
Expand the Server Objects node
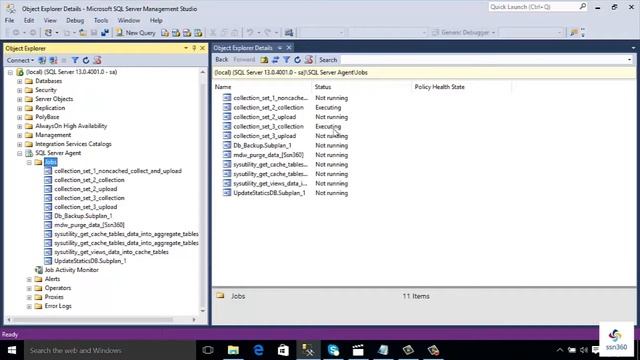[x=20, y=99]
